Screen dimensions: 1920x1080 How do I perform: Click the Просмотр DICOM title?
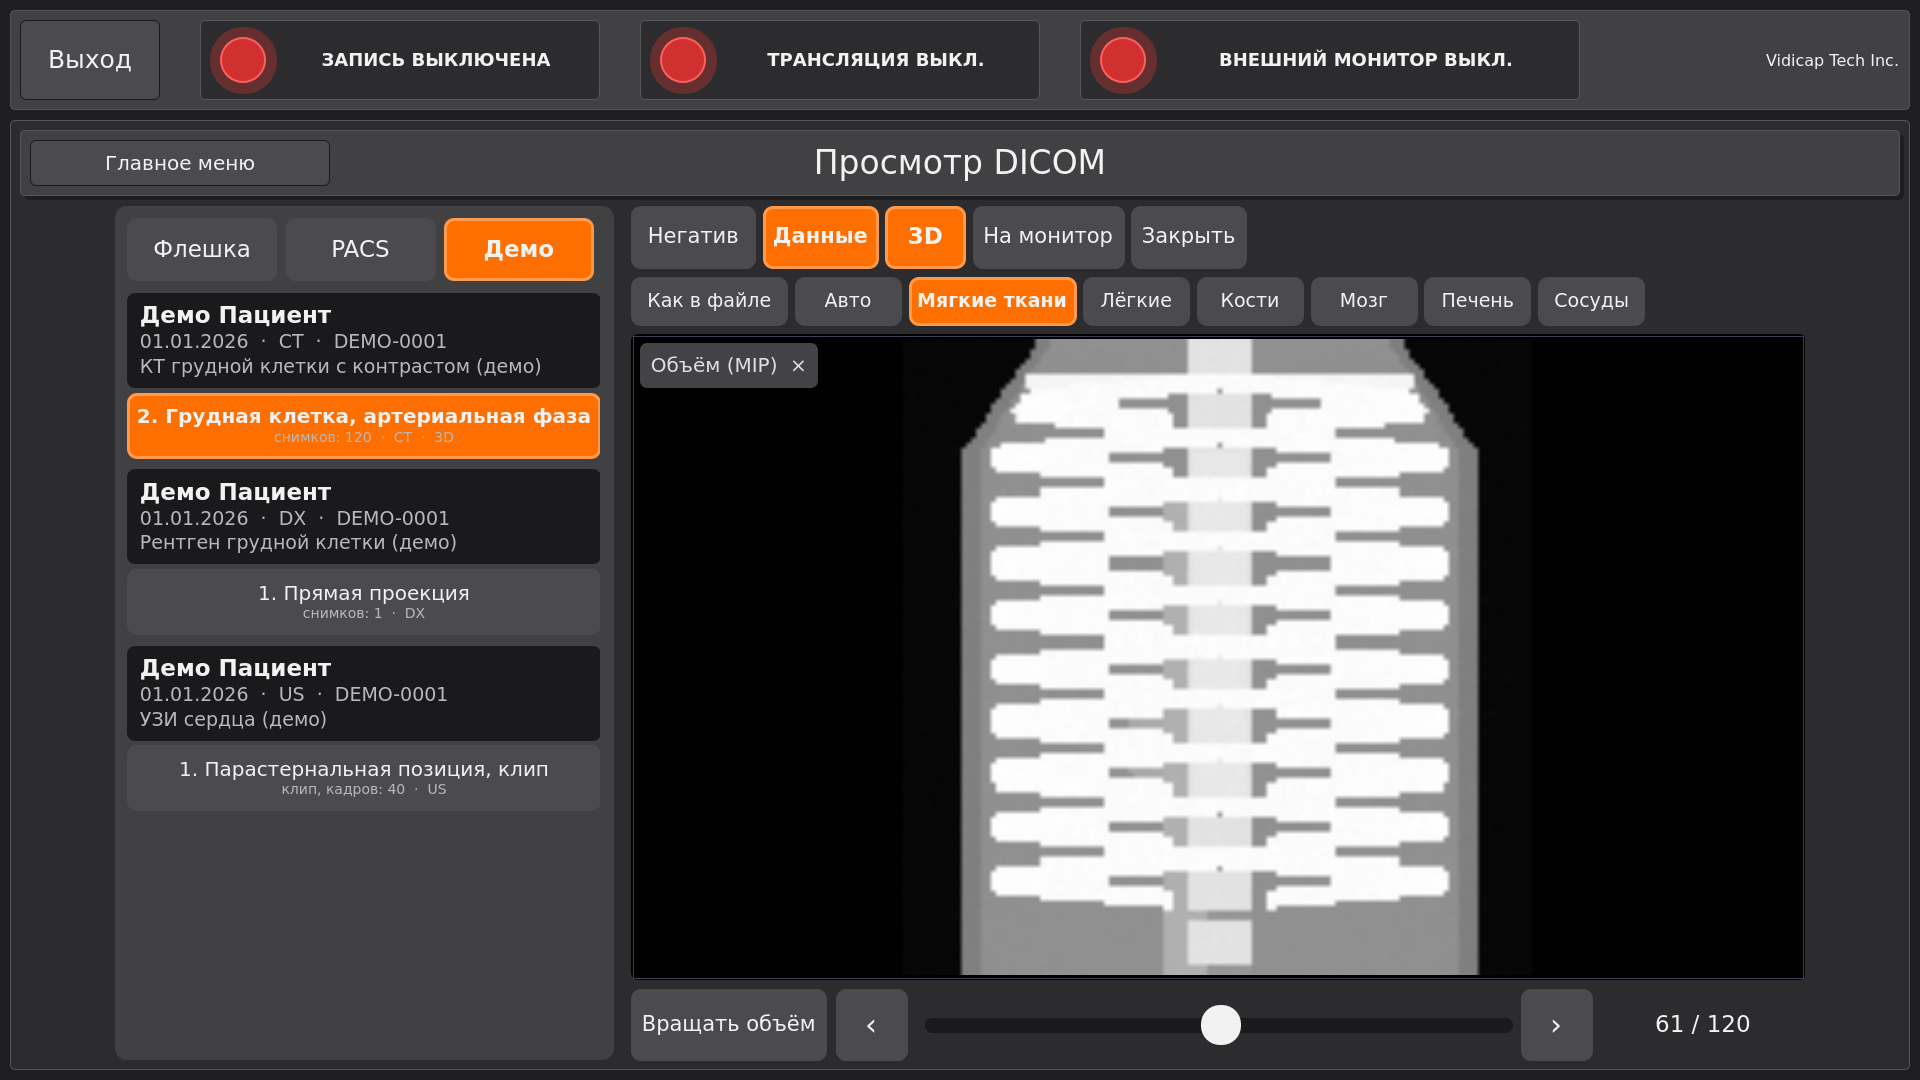click(x=960, y=163)
